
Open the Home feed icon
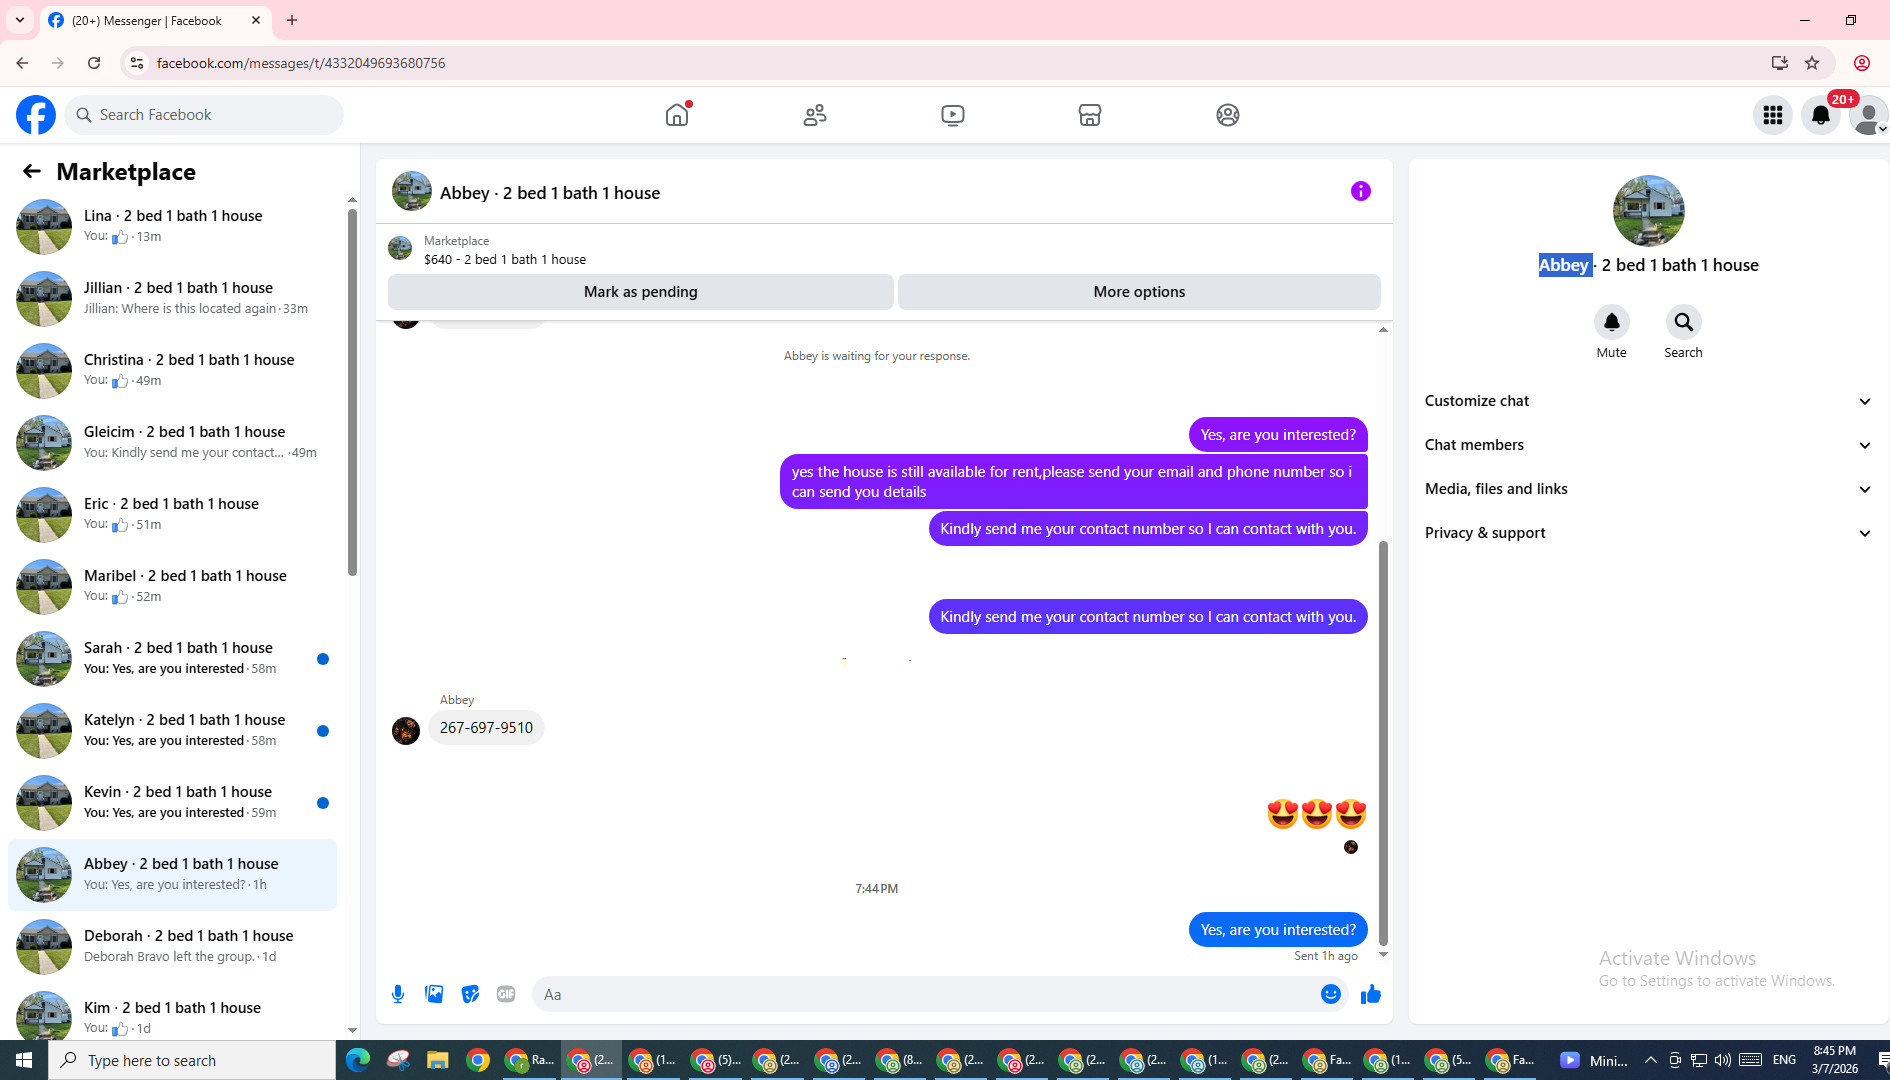[x=677, y=115]
